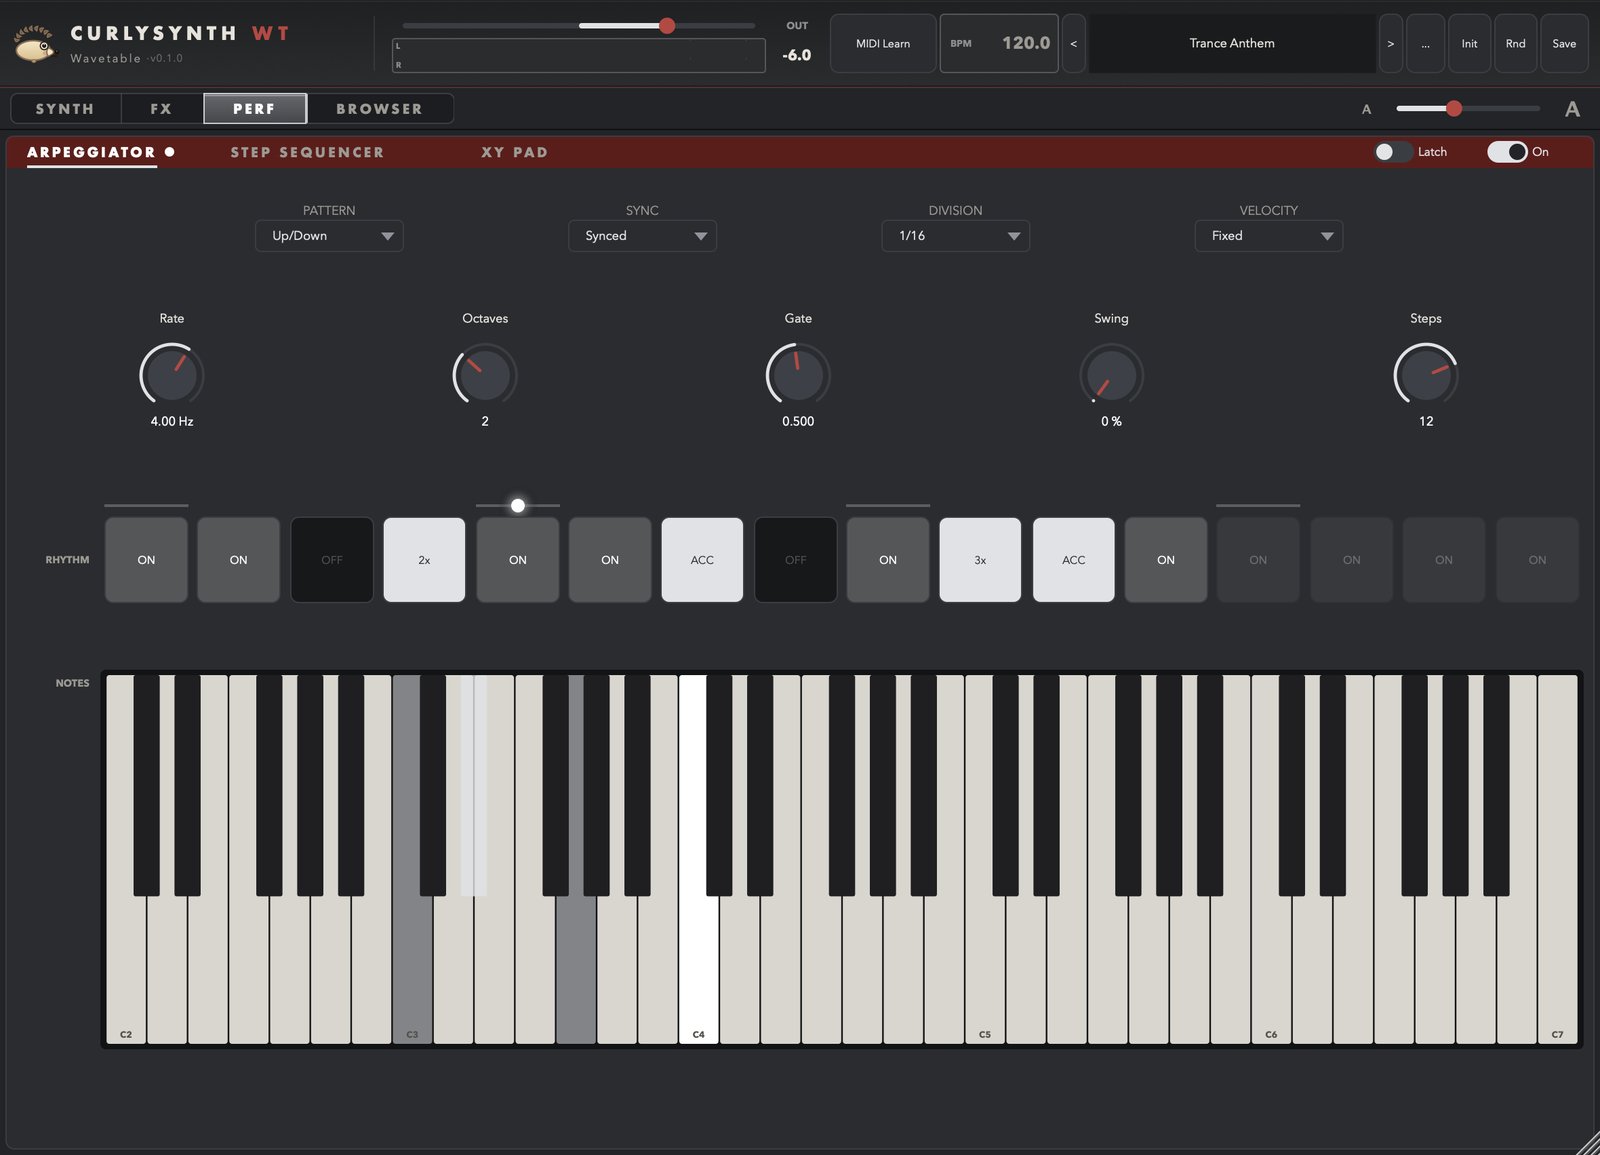Click the BPM 120.0 field
Image resolution: width=1600 pixels, height=1155 pixels.
tap(999, 43)
